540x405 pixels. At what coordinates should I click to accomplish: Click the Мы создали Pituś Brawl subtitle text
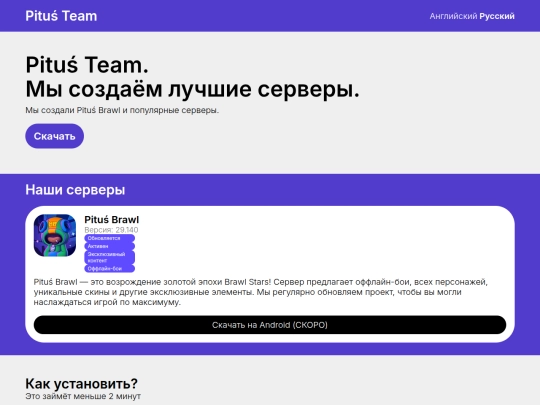pyautogui.click(x=122, y=110)
